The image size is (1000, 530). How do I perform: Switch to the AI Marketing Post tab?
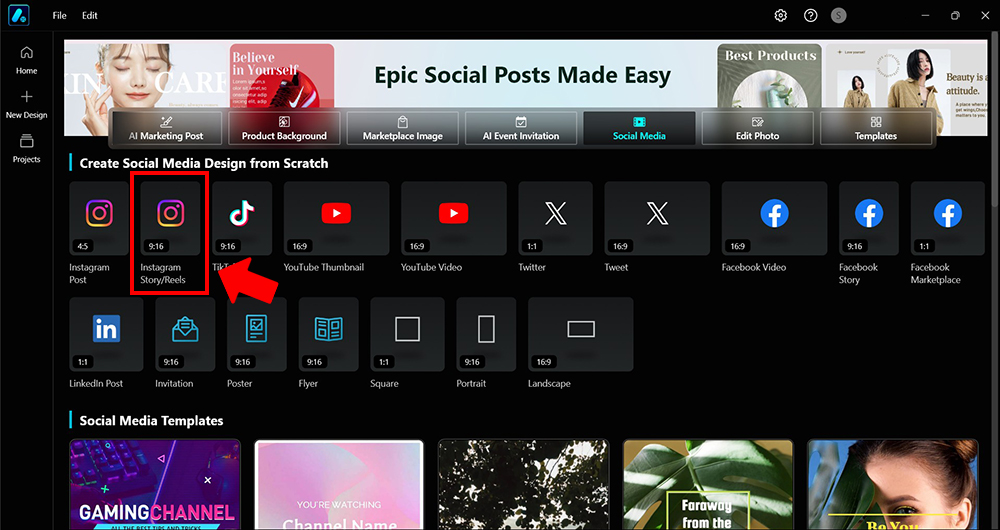coord(166,128)
